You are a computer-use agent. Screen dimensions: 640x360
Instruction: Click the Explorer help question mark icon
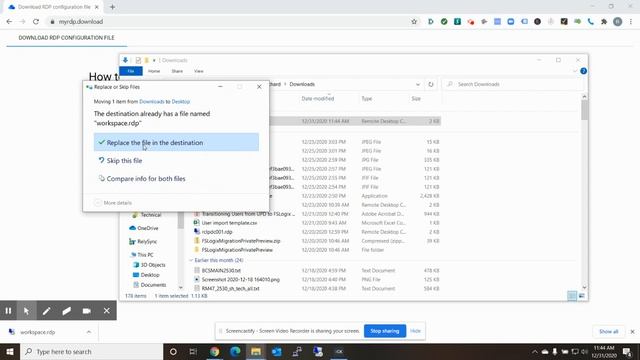[583, 71]
